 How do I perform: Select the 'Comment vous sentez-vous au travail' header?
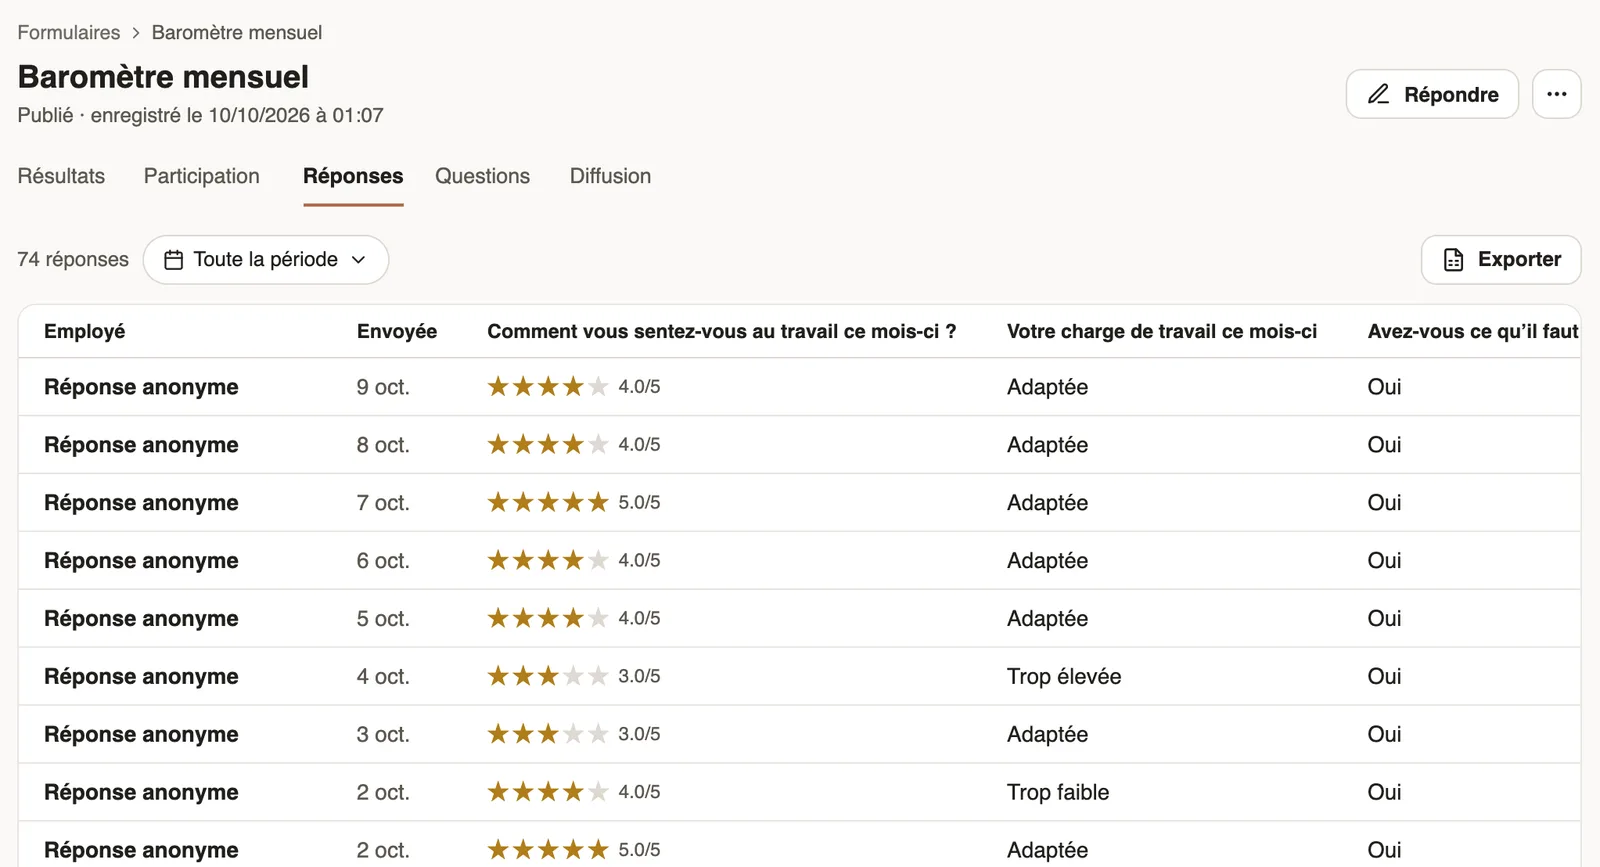coord(722,331)
